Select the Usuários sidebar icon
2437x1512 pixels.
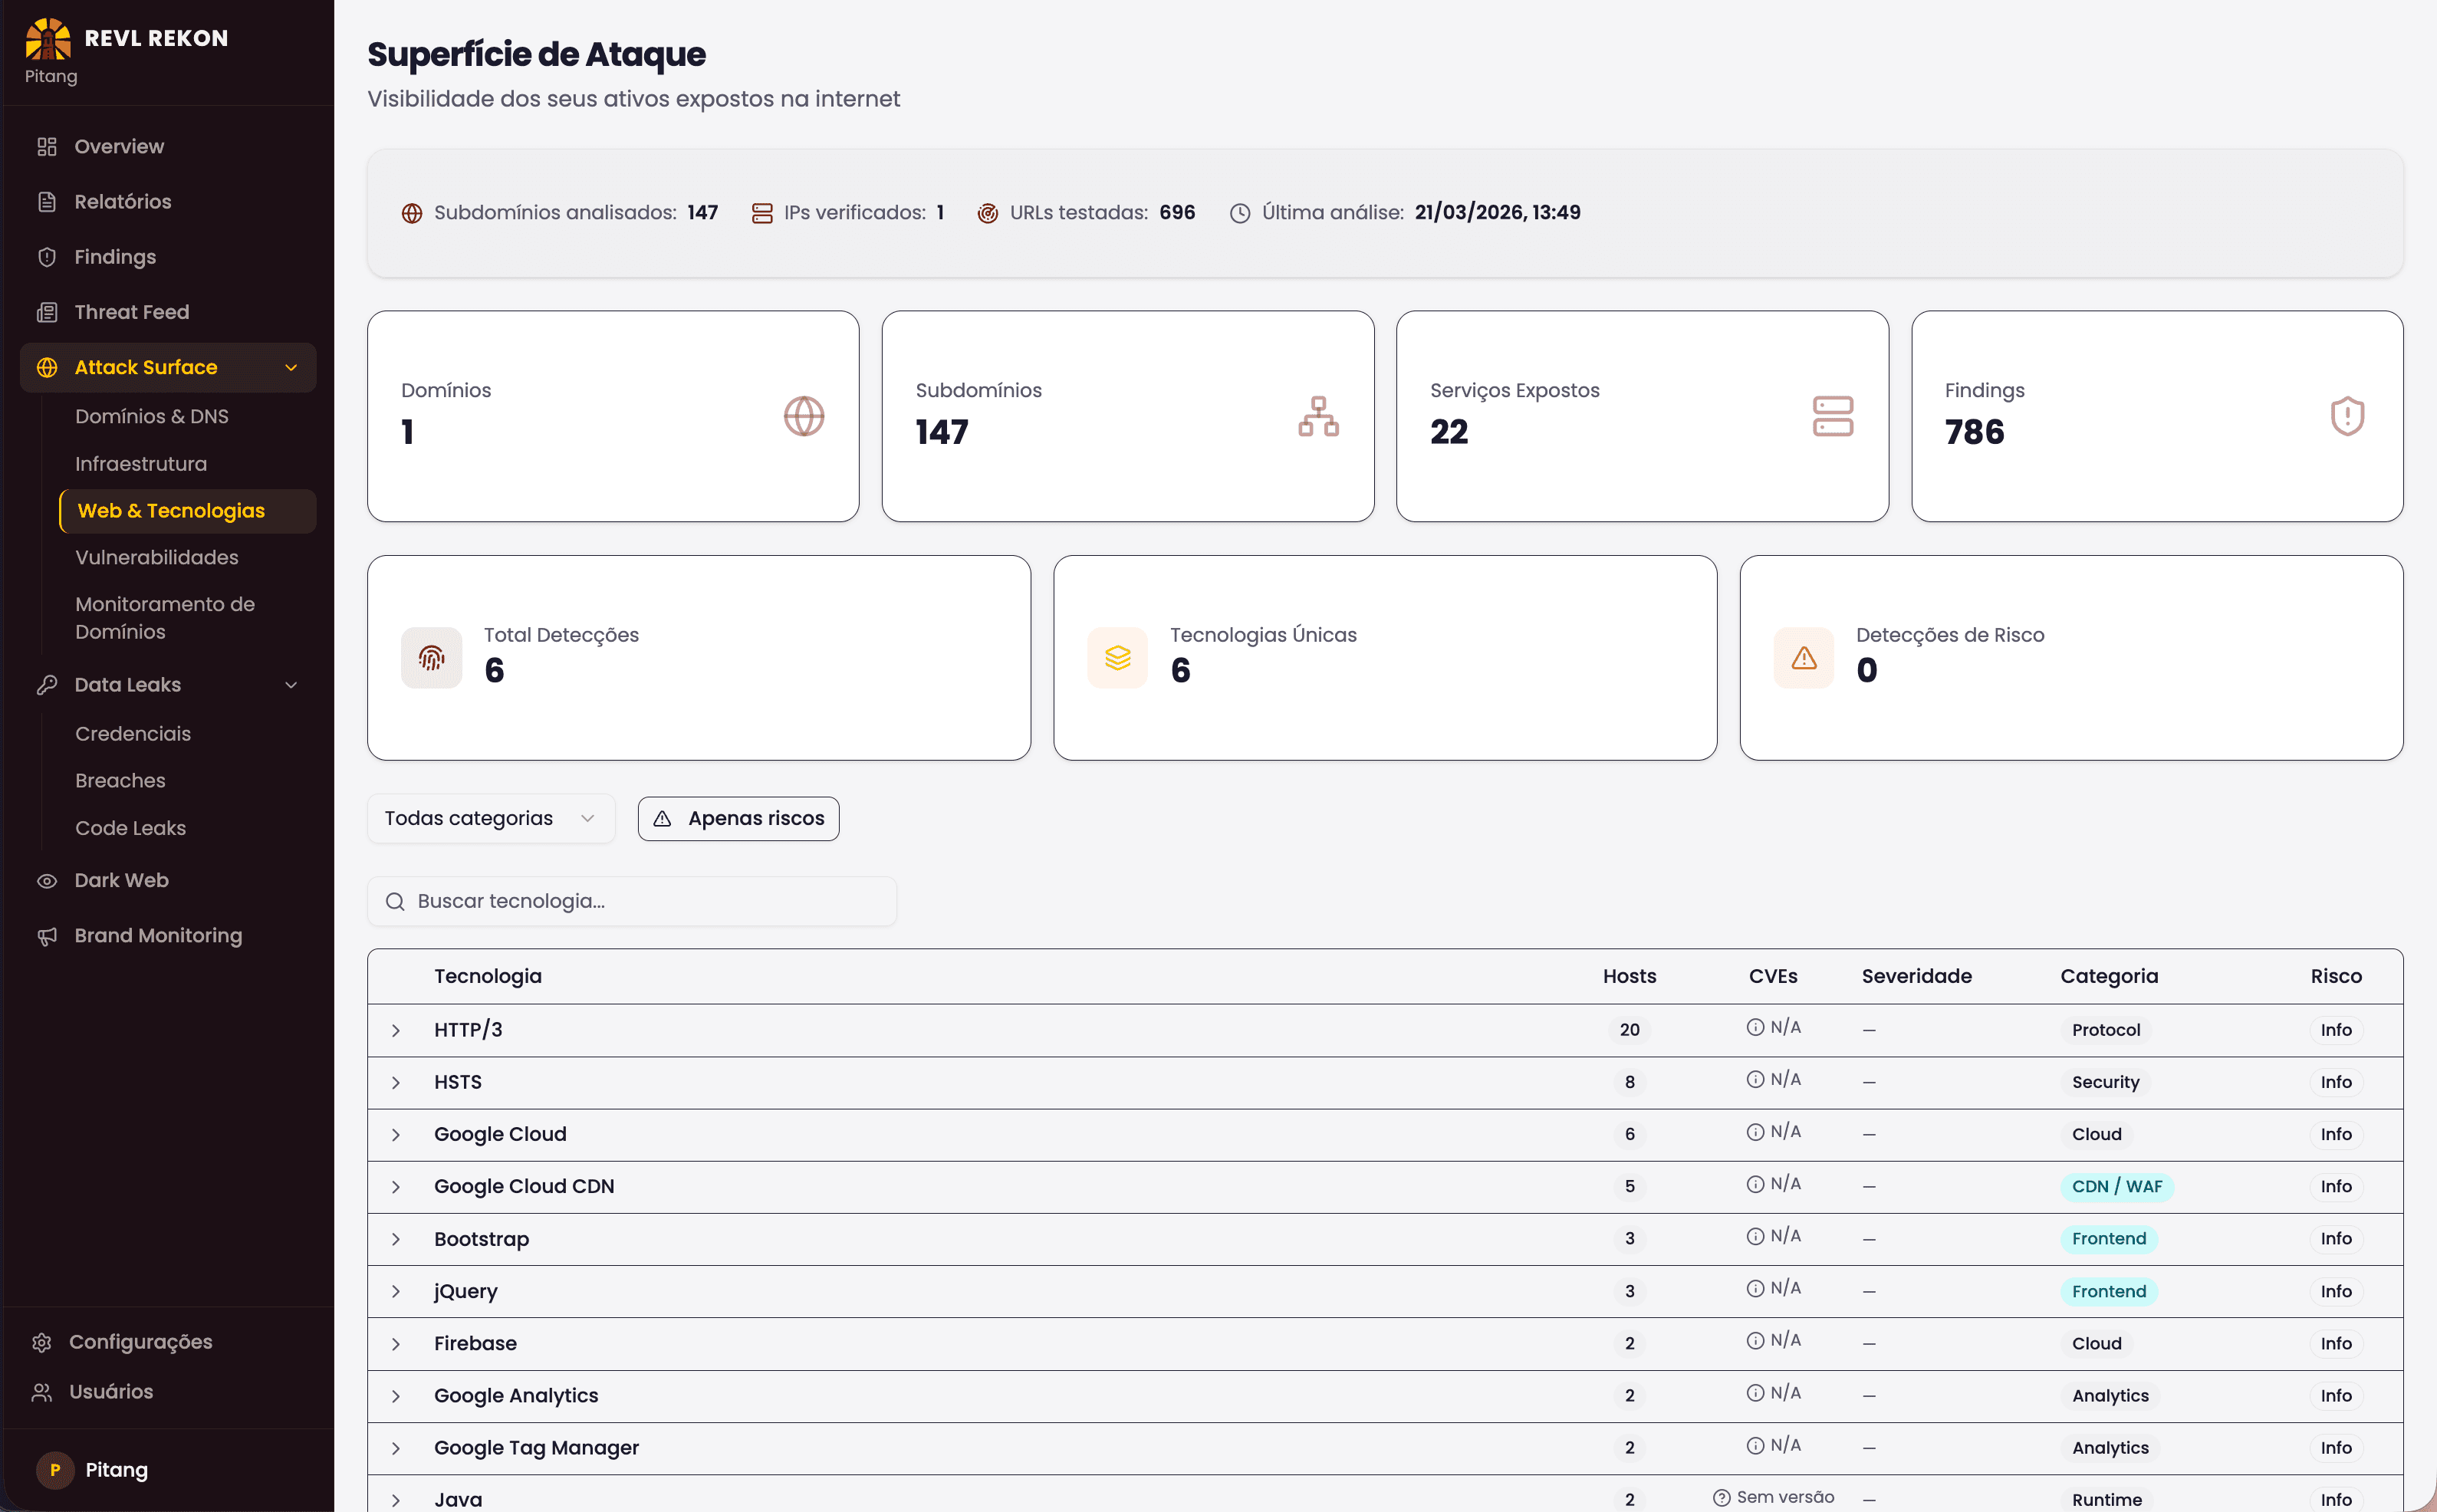[x=41, y=1391]
